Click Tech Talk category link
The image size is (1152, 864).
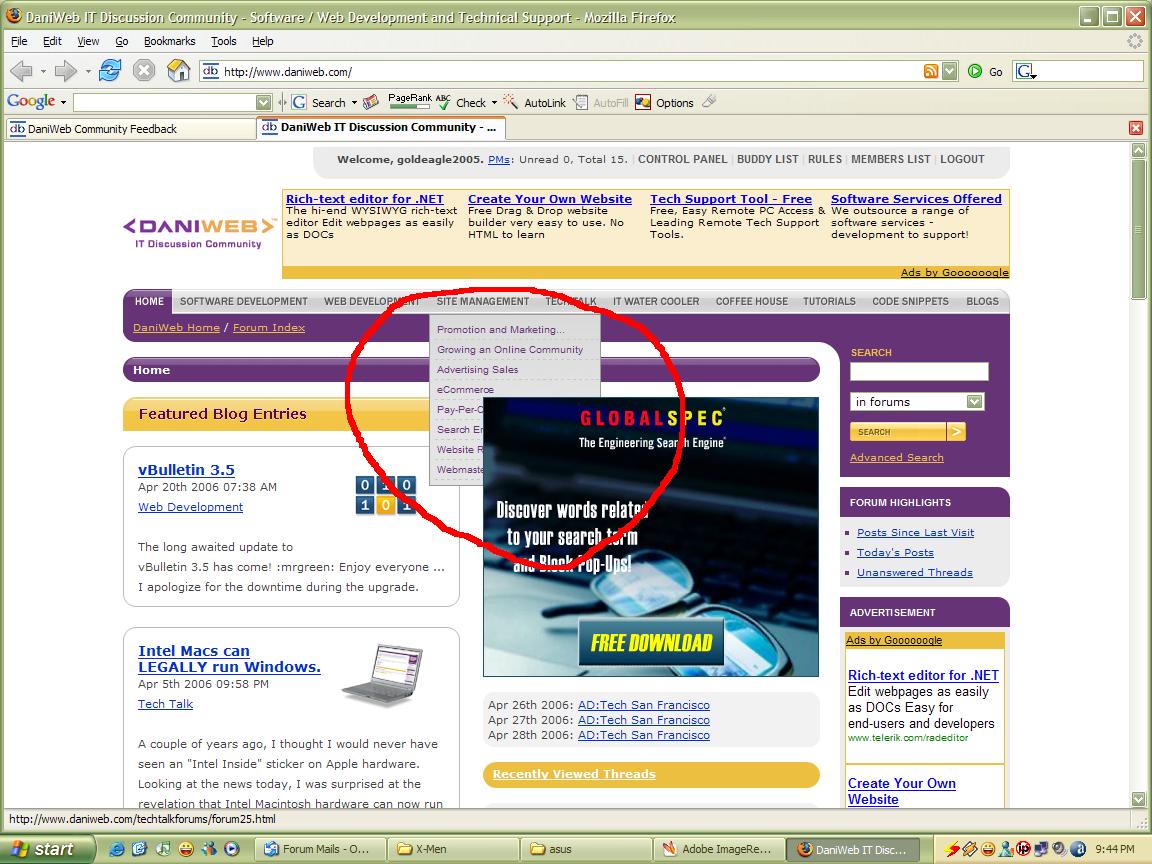[165, 704]
